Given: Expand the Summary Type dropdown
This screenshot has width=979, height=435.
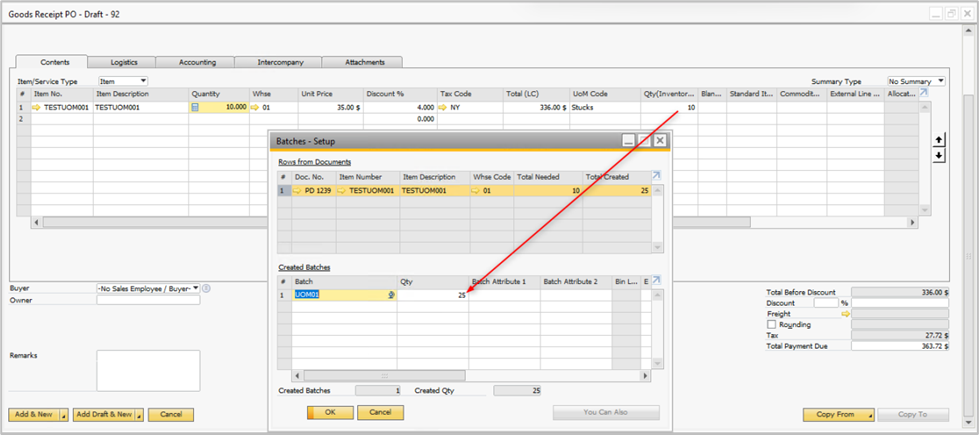Looking at the screenshot, I should 915,81.
